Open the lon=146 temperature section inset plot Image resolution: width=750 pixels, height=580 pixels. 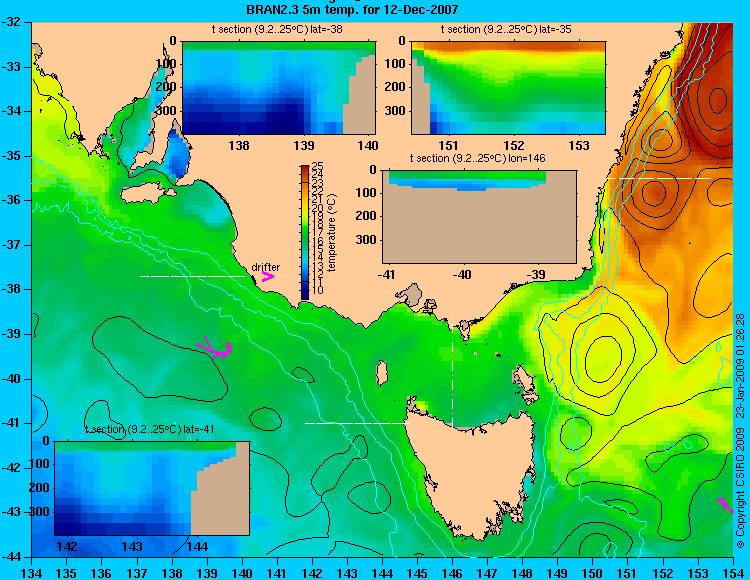[x=479, y=216]
